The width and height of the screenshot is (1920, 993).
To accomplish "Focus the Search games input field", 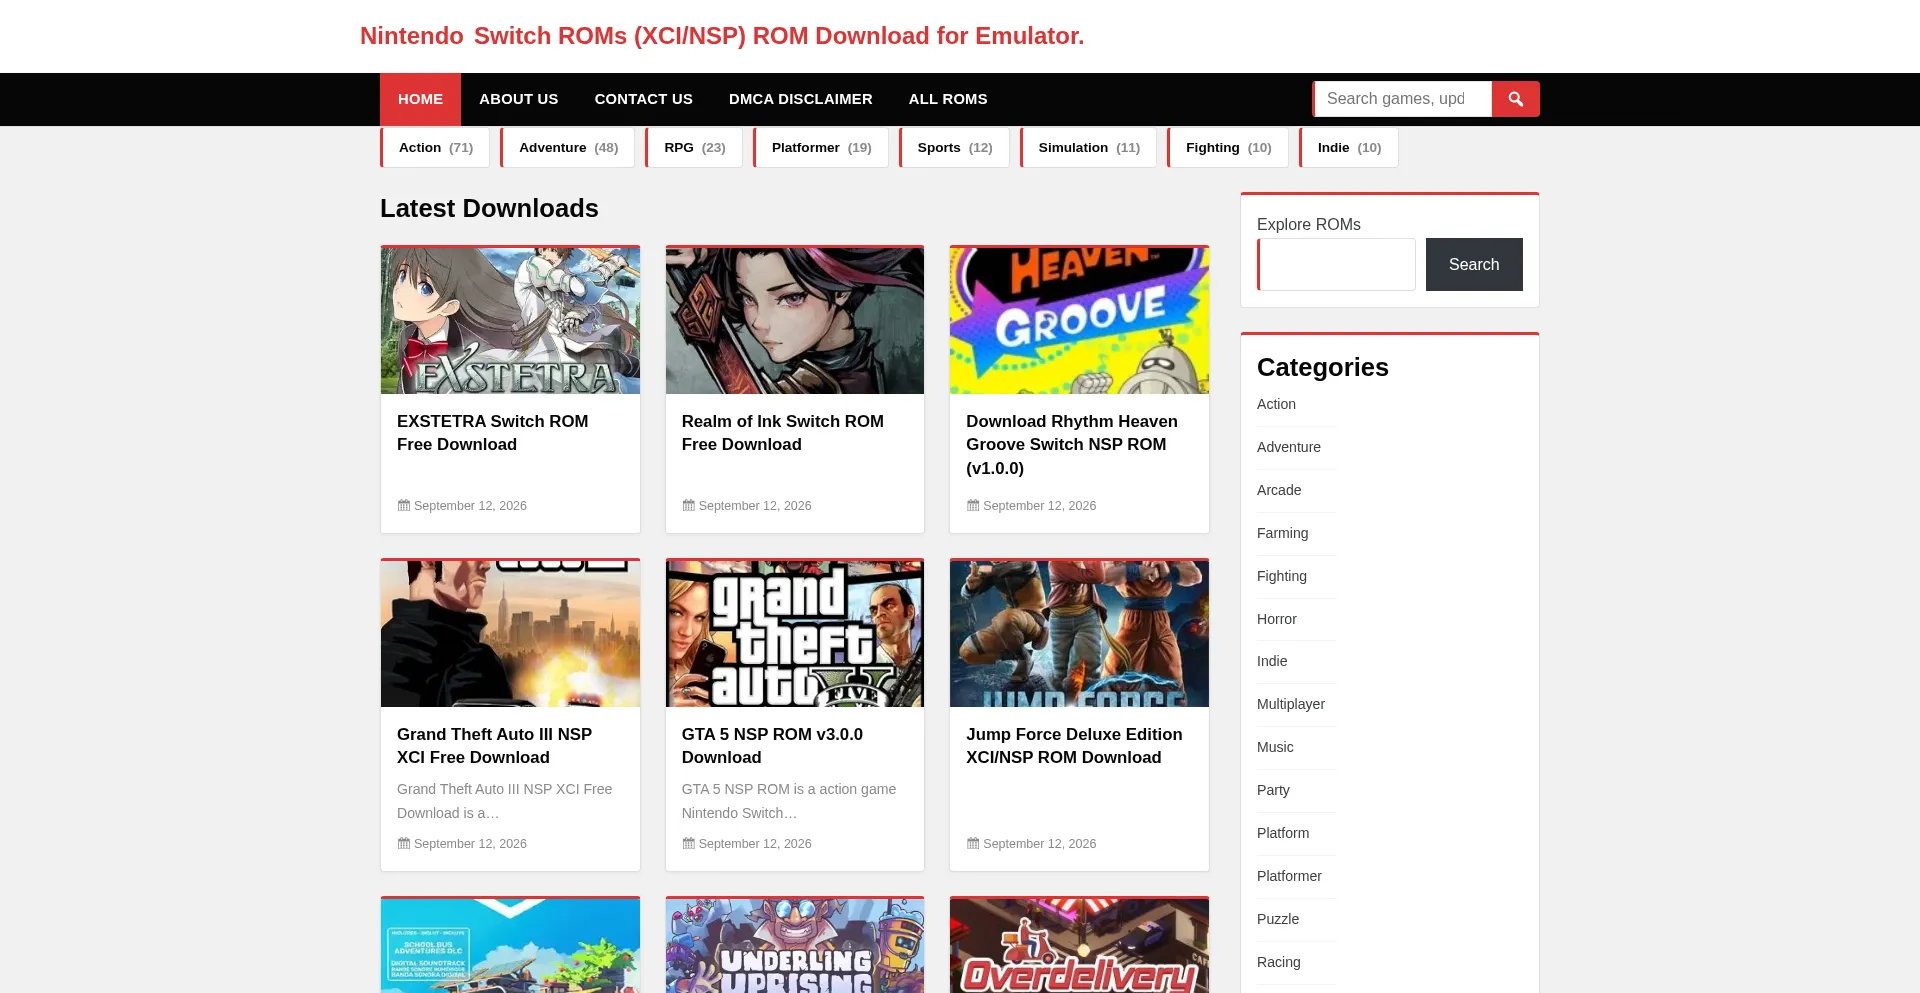I will click(x=1402, y=99).
